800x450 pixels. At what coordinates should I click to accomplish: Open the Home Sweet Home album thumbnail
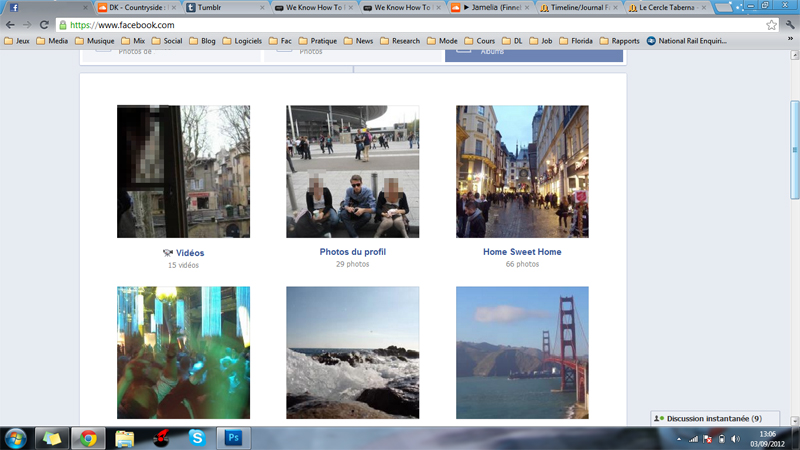522,171
